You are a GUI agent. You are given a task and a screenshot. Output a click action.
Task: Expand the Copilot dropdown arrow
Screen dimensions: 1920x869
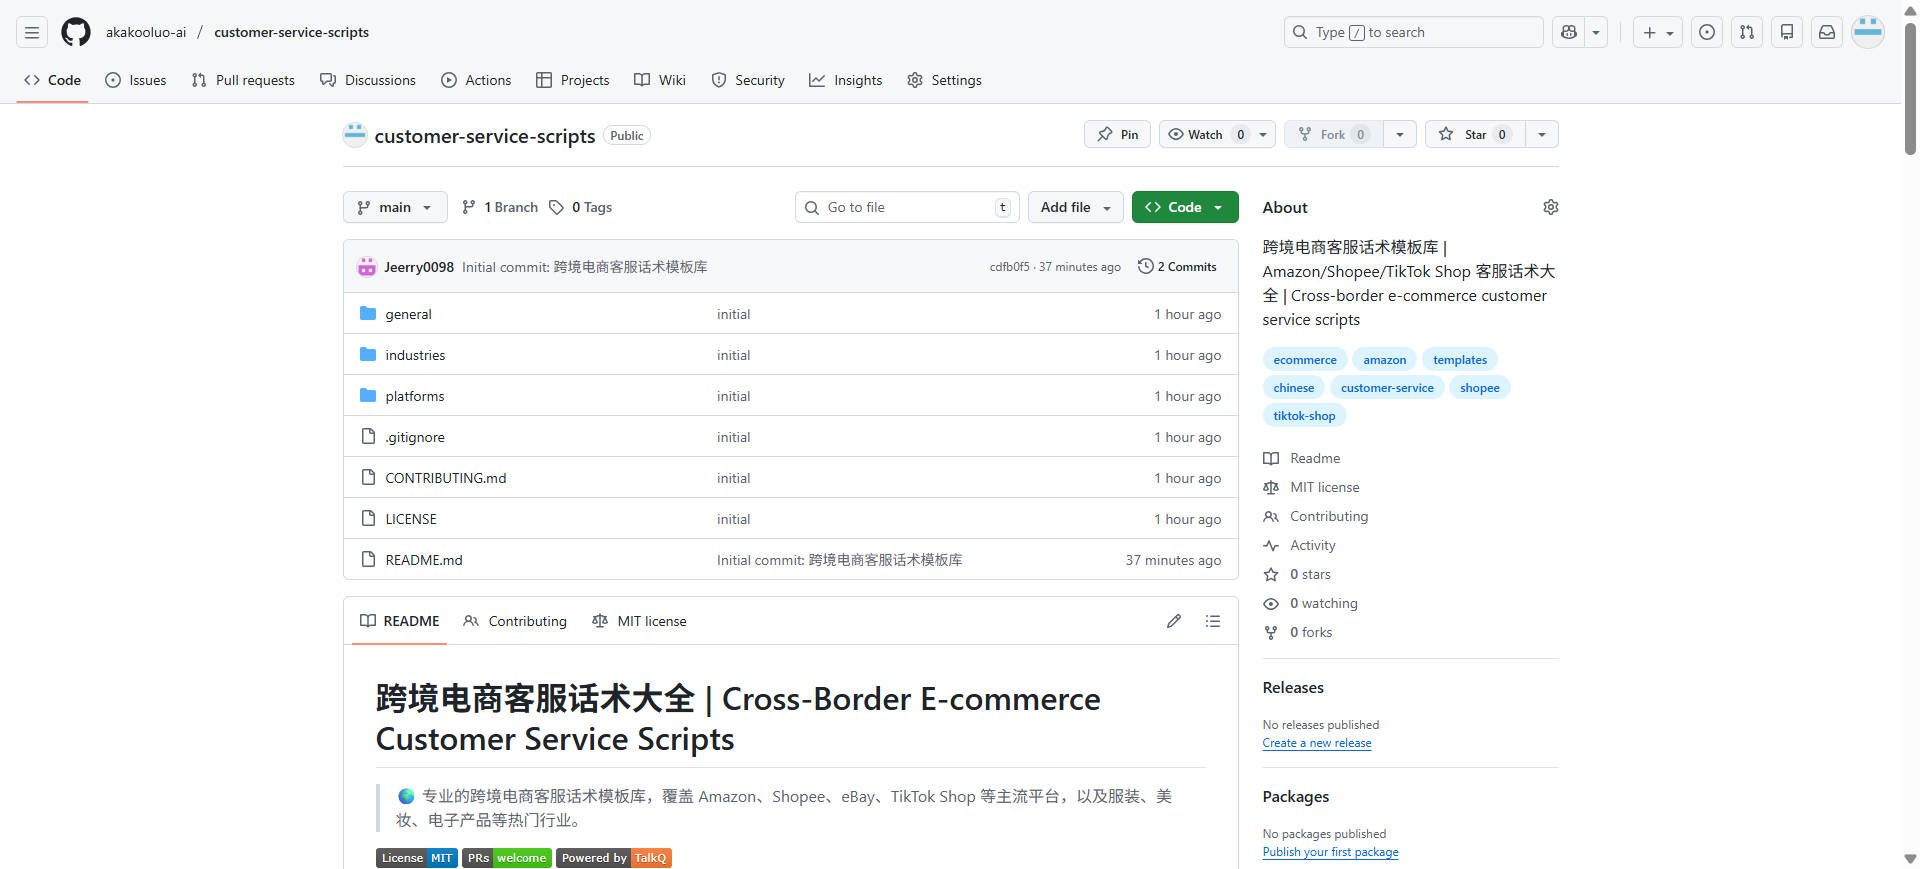[x=1597, y=32]
